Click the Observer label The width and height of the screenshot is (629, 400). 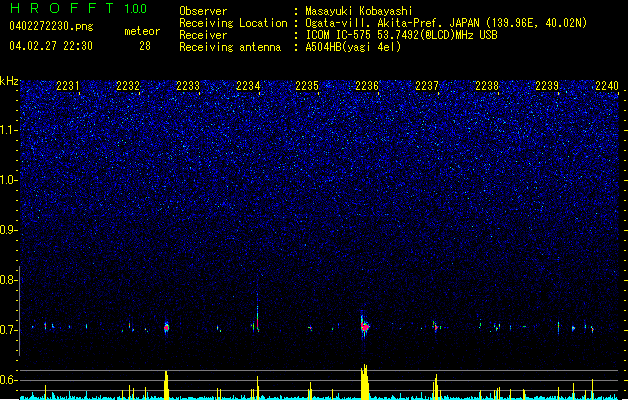tap(203, 11)
